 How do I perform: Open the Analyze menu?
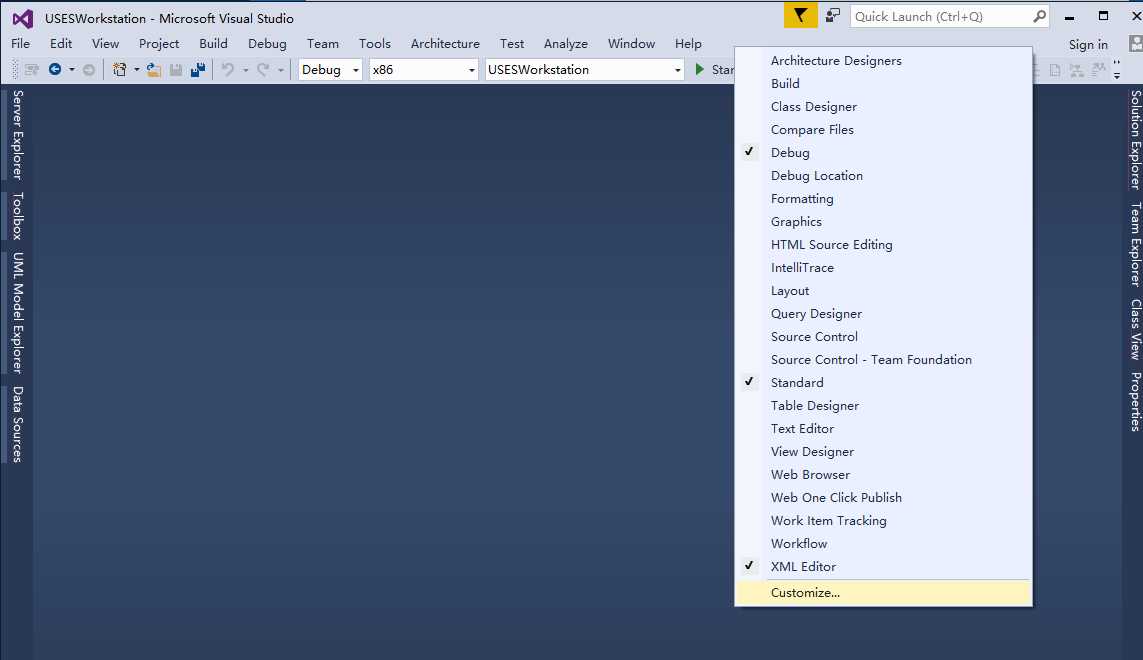coord(566,44)
